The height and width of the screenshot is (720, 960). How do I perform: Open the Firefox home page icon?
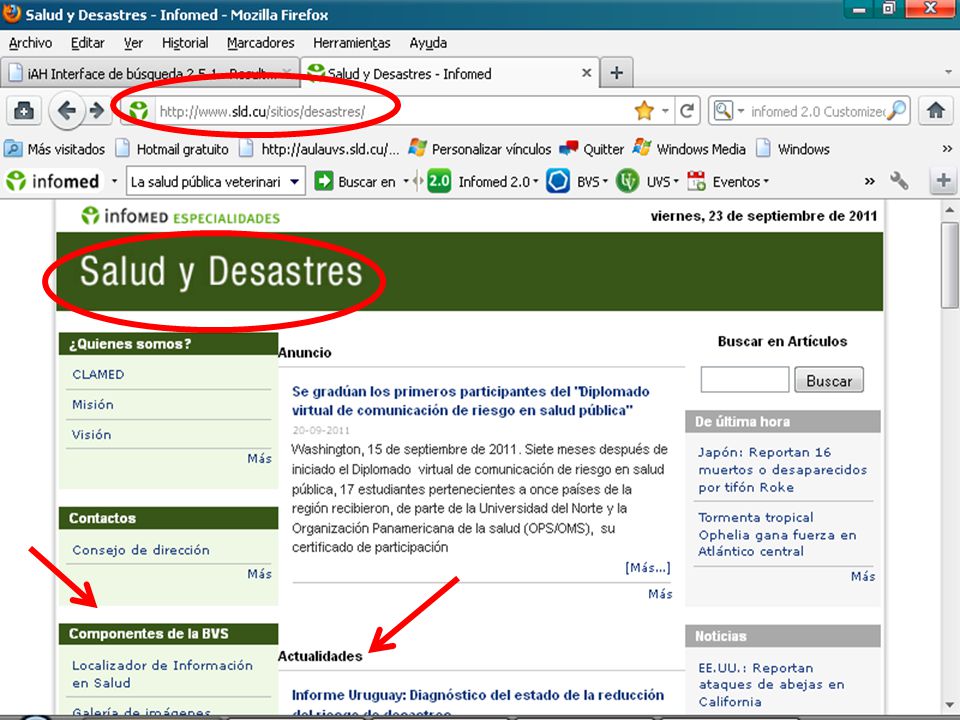(936, 111)
